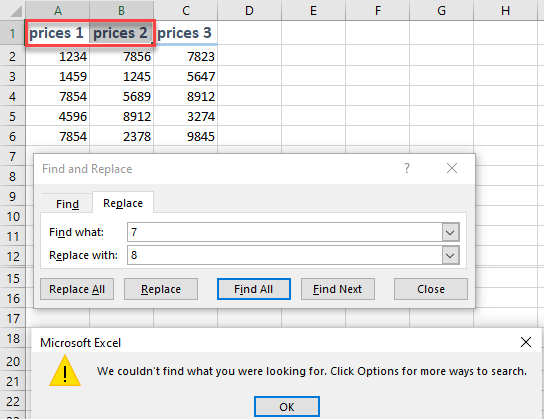Select column D header
The width and height of the screenshot is (544, 419).
click(x=249, y=10)
